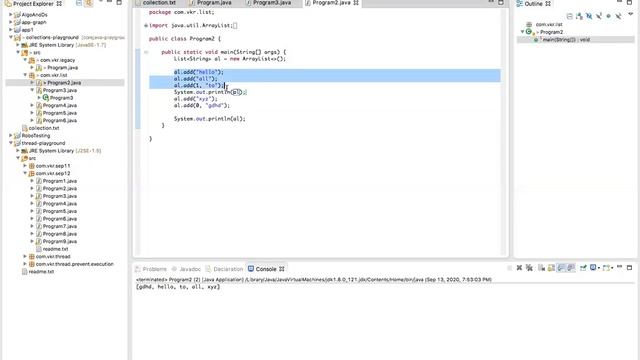Viewport: 640px width, 360px height.
Task: Expand the RoboTesting project
Action: [x=10, y=136]
